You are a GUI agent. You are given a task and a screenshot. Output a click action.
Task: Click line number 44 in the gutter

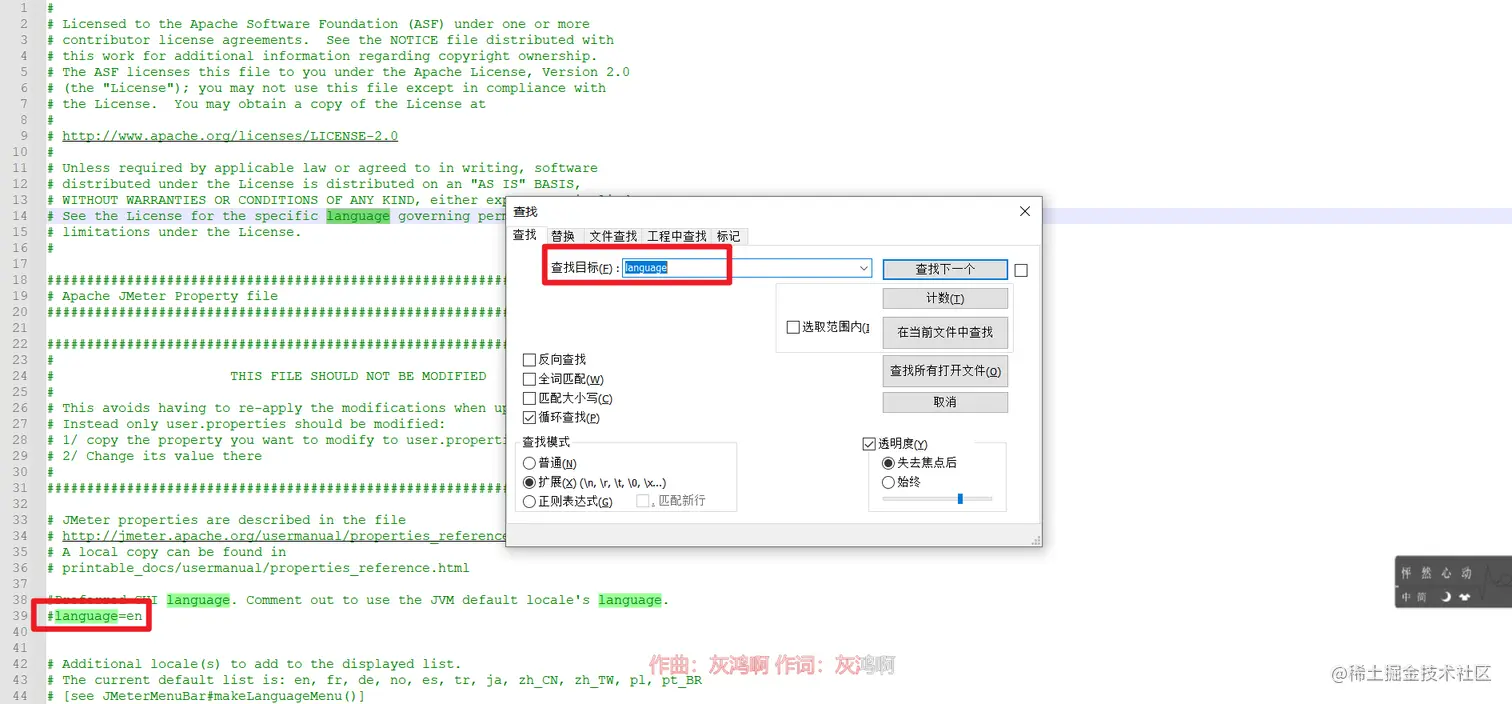[x=19, y=696]
